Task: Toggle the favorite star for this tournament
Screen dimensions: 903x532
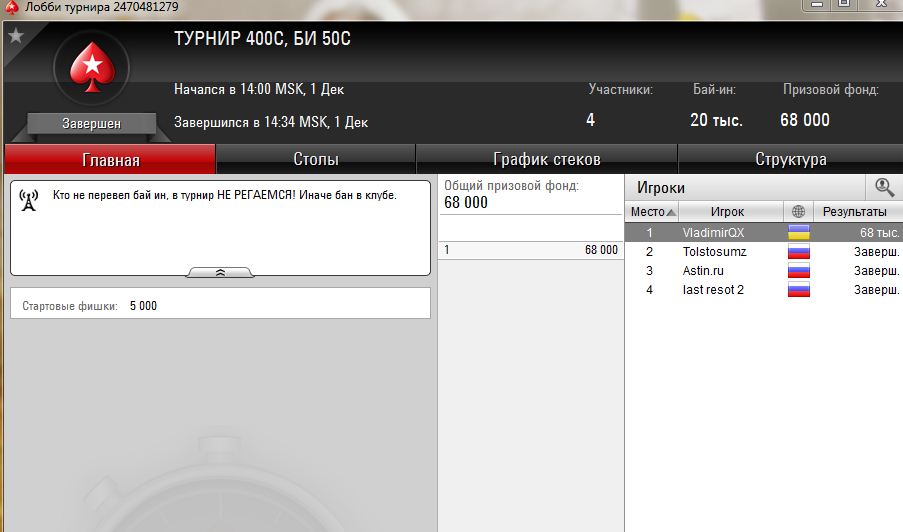Action: click(x=16, y=36)
